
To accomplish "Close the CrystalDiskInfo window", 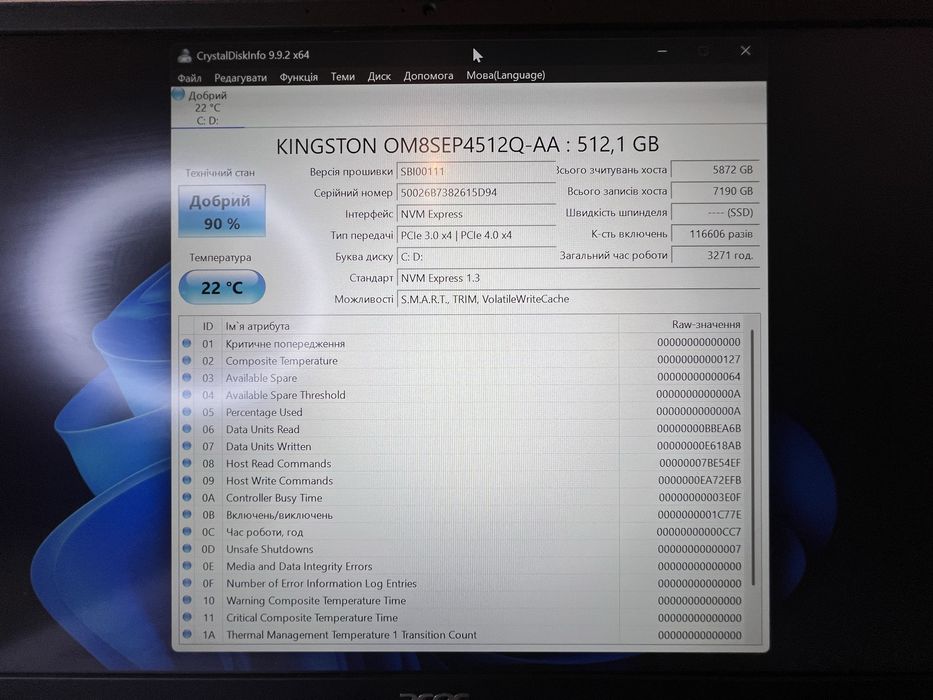I will [746, 51].
